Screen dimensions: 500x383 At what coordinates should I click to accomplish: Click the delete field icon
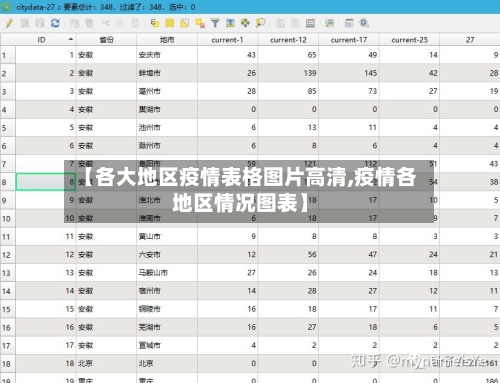(x=295, y=23)
